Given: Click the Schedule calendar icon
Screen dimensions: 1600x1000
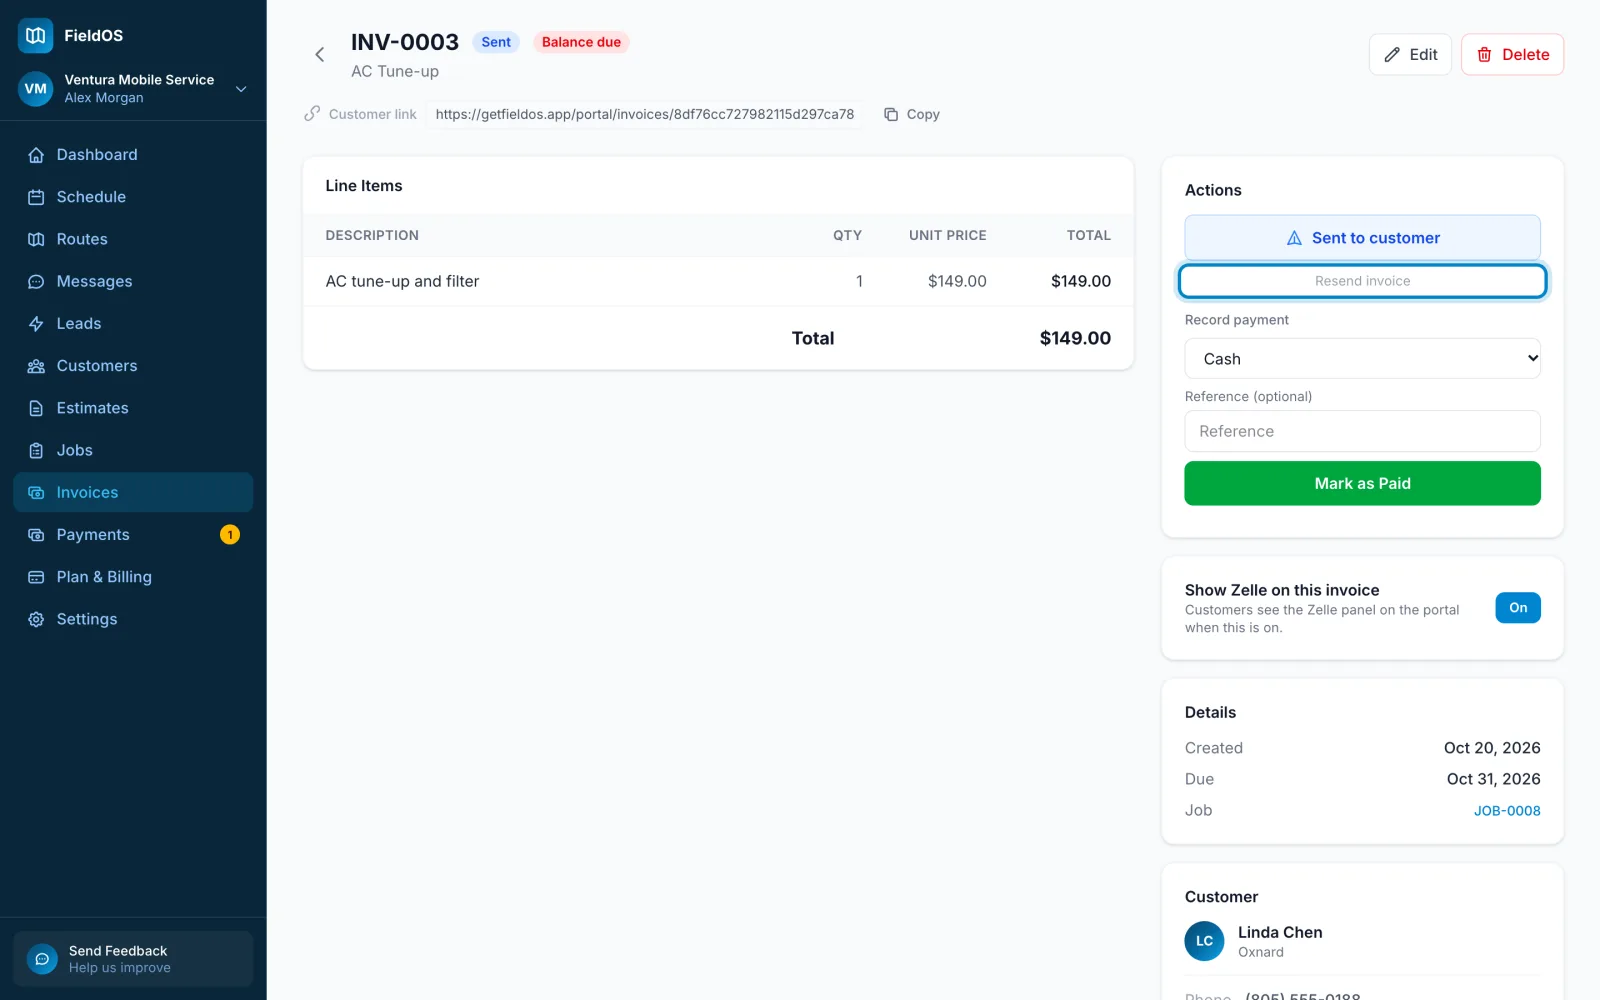Looking at the screenshot, I should point(36,197).
